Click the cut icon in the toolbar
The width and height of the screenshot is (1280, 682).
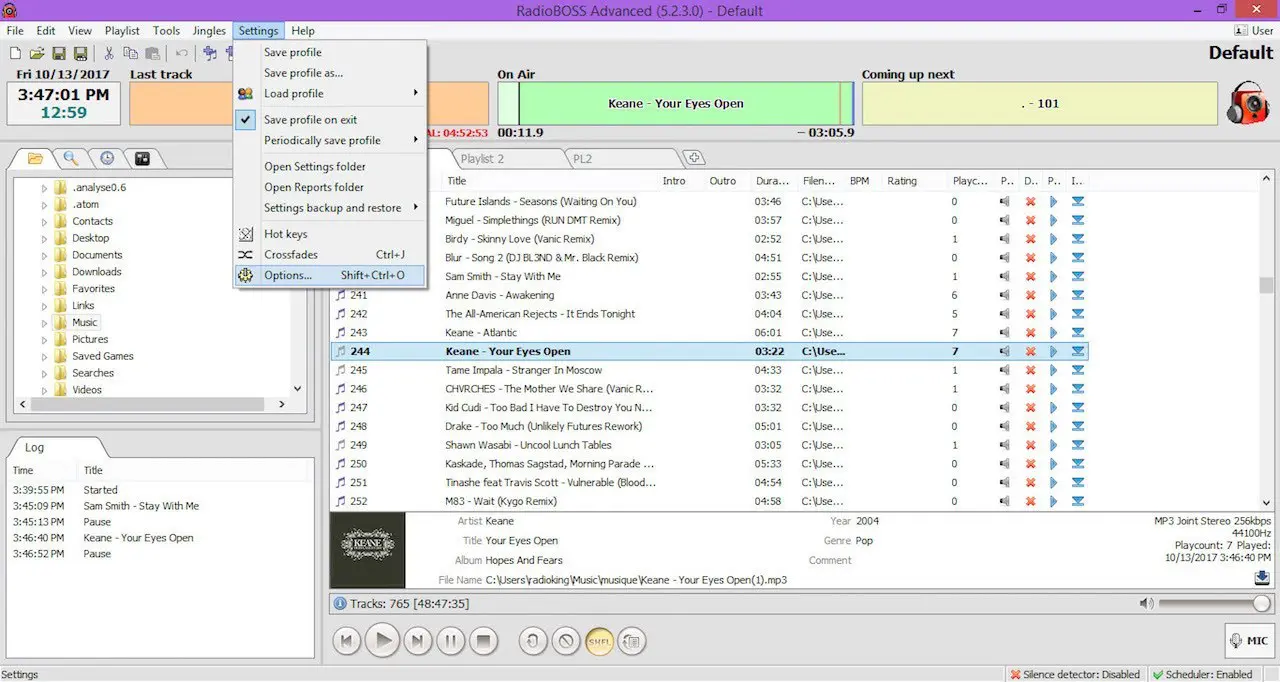point(108,52)
